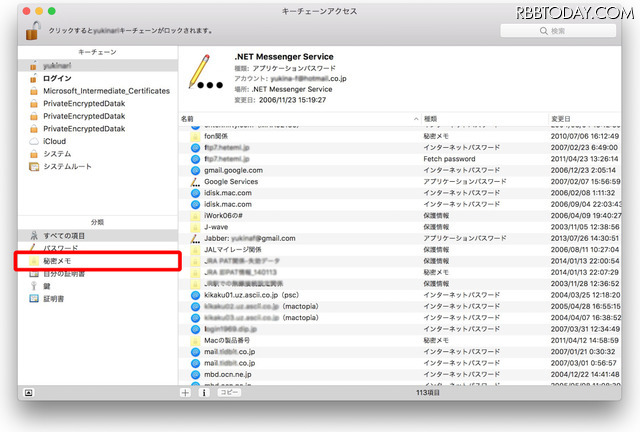The image size is (640, 432).
Task: Select the mbd.ocn.ne.jp row
Action: (x=400, y=374)
